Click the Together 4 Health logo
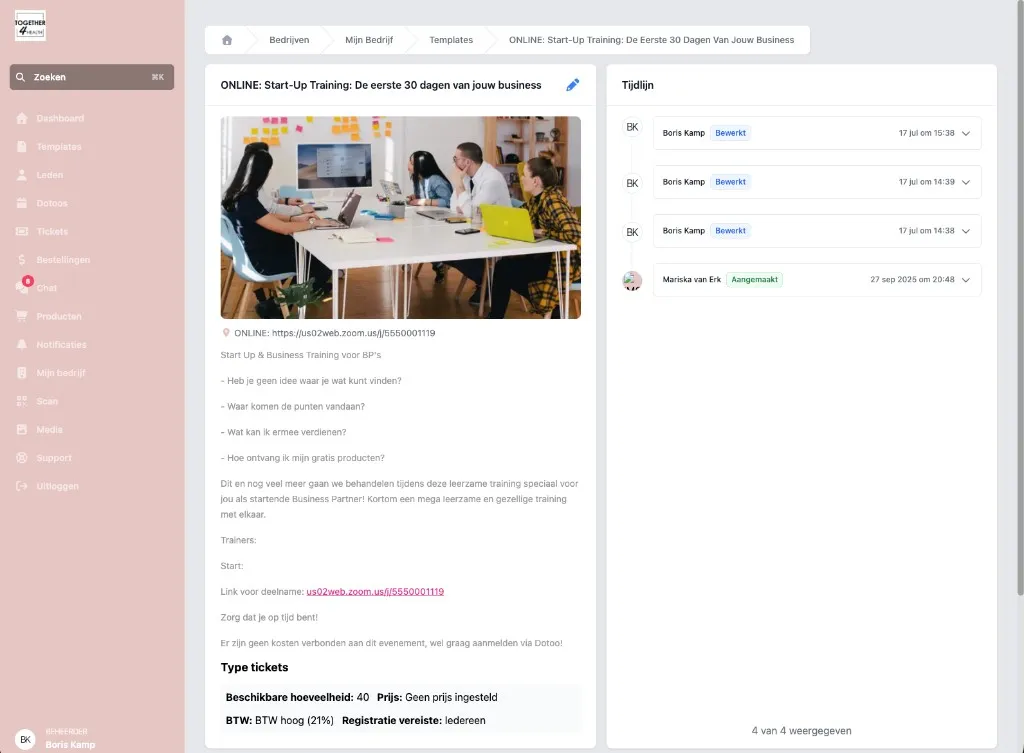 coord(30,26)
